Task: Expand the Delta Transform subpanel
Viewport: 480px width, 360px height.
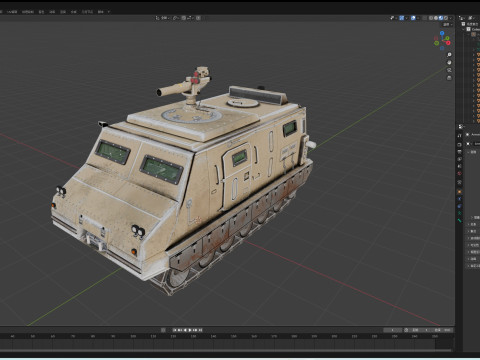Action: pos(475,217)
